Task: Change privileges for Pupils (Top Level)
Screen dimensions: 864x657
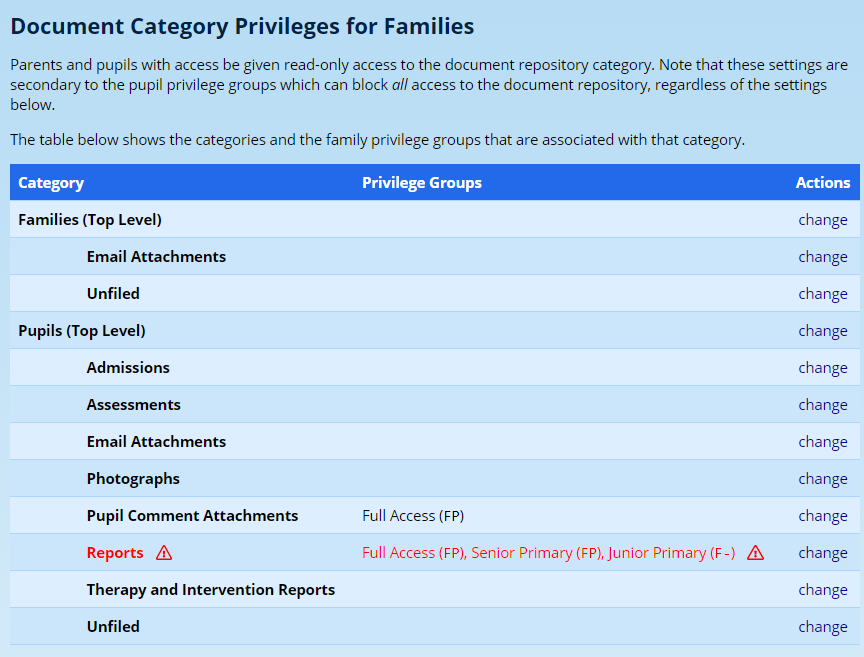Action: point(822,331)
